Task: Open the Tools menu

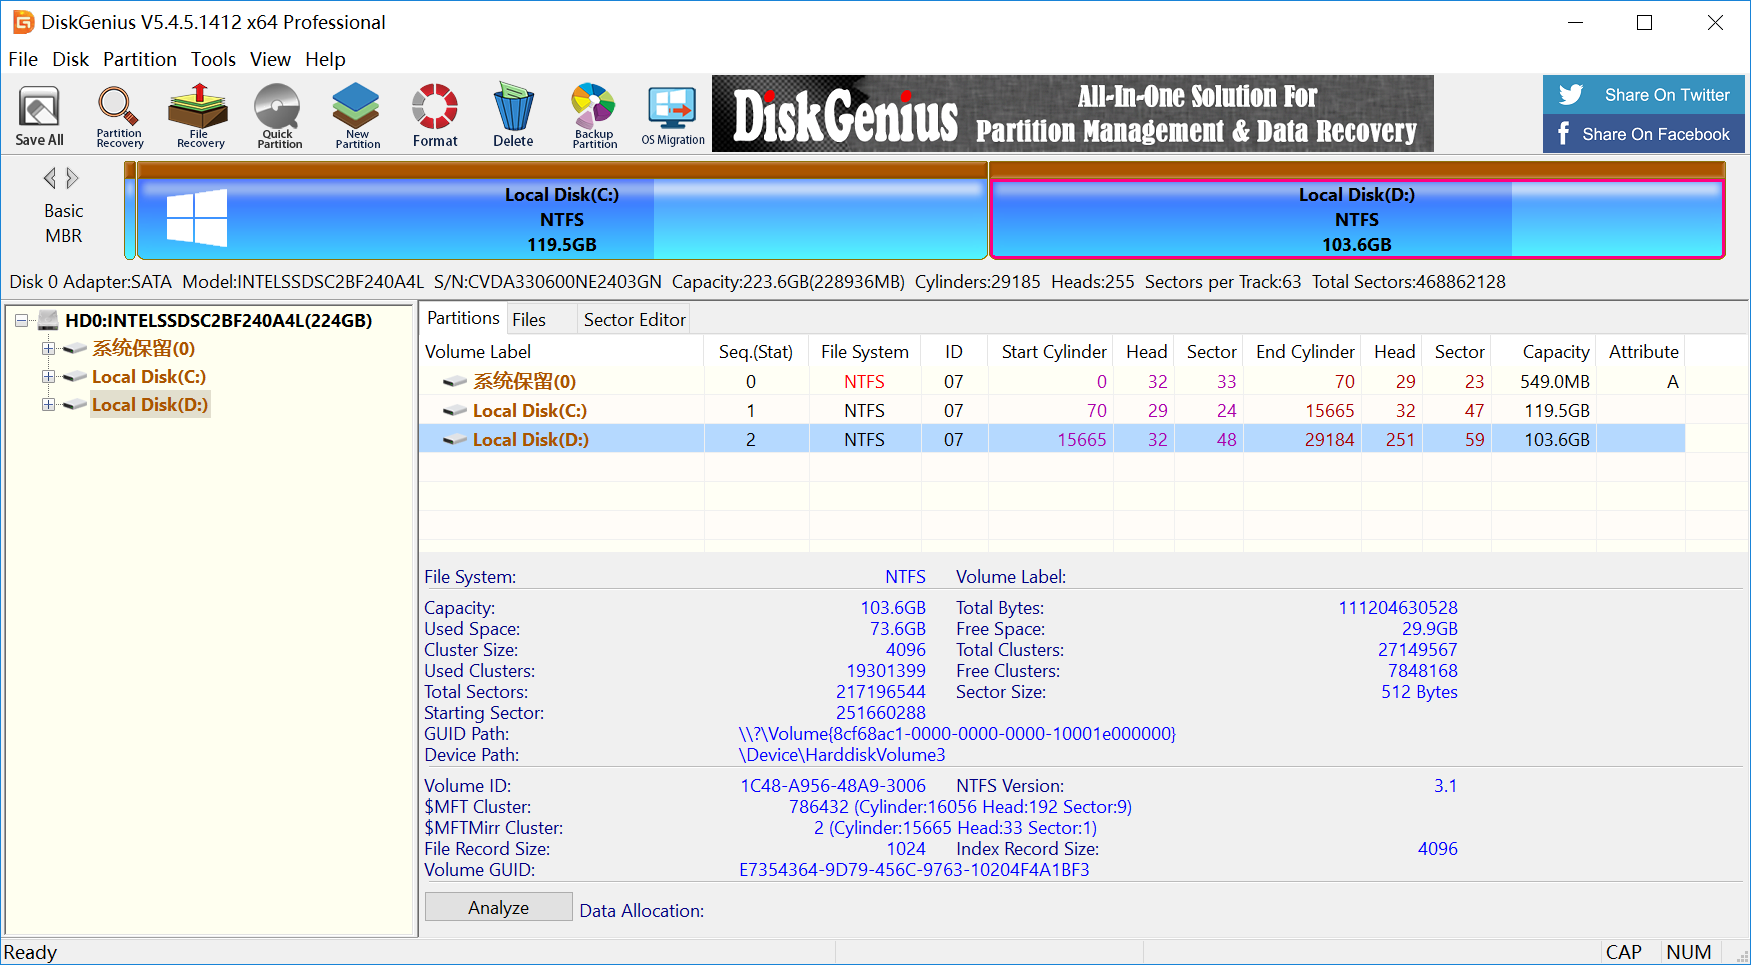Action: point(213,59)
